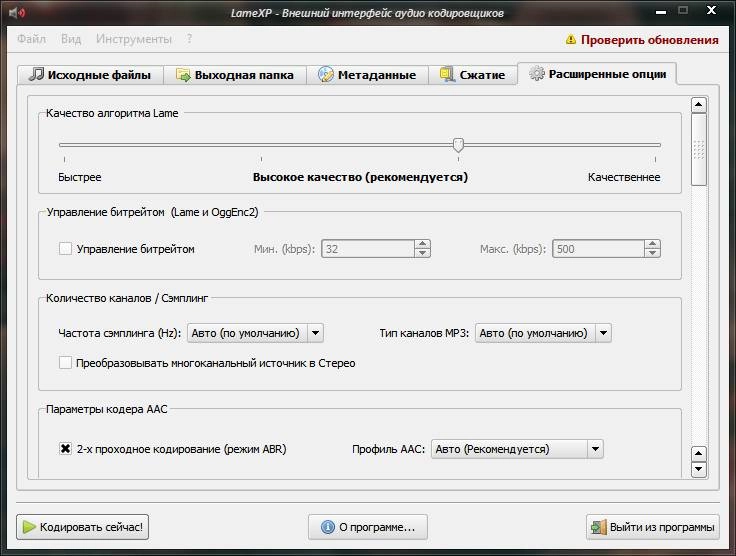Click the Проверить обновления link

point(649,40)
